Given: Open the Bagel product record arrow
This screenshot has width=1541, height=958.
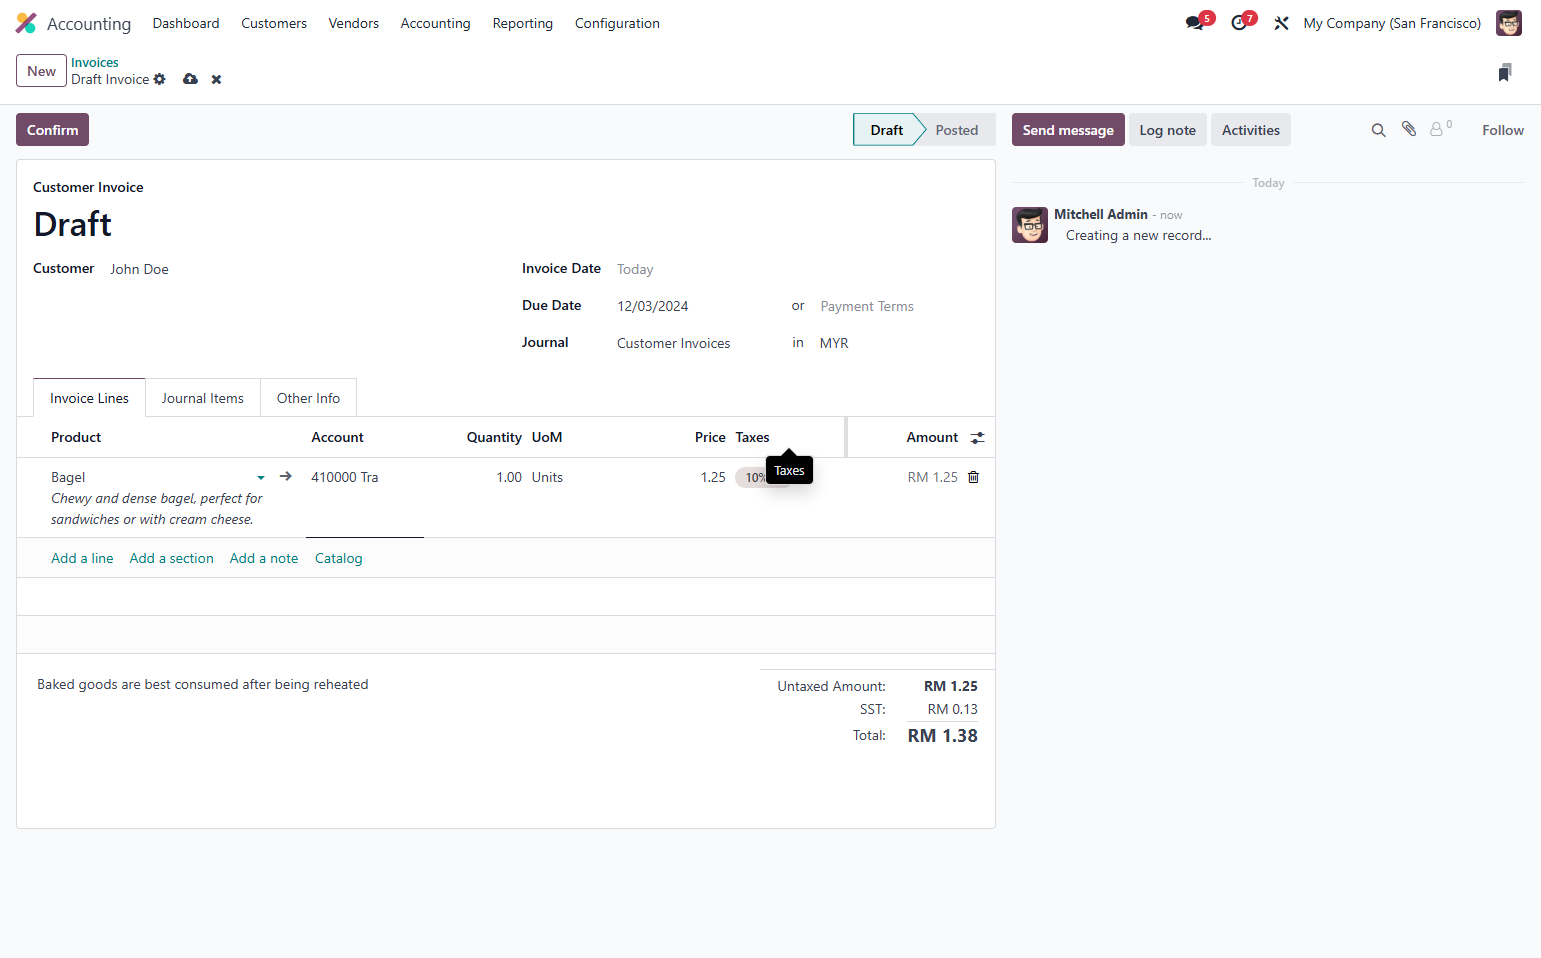Looking at the screenshot, I should (286, 476).
